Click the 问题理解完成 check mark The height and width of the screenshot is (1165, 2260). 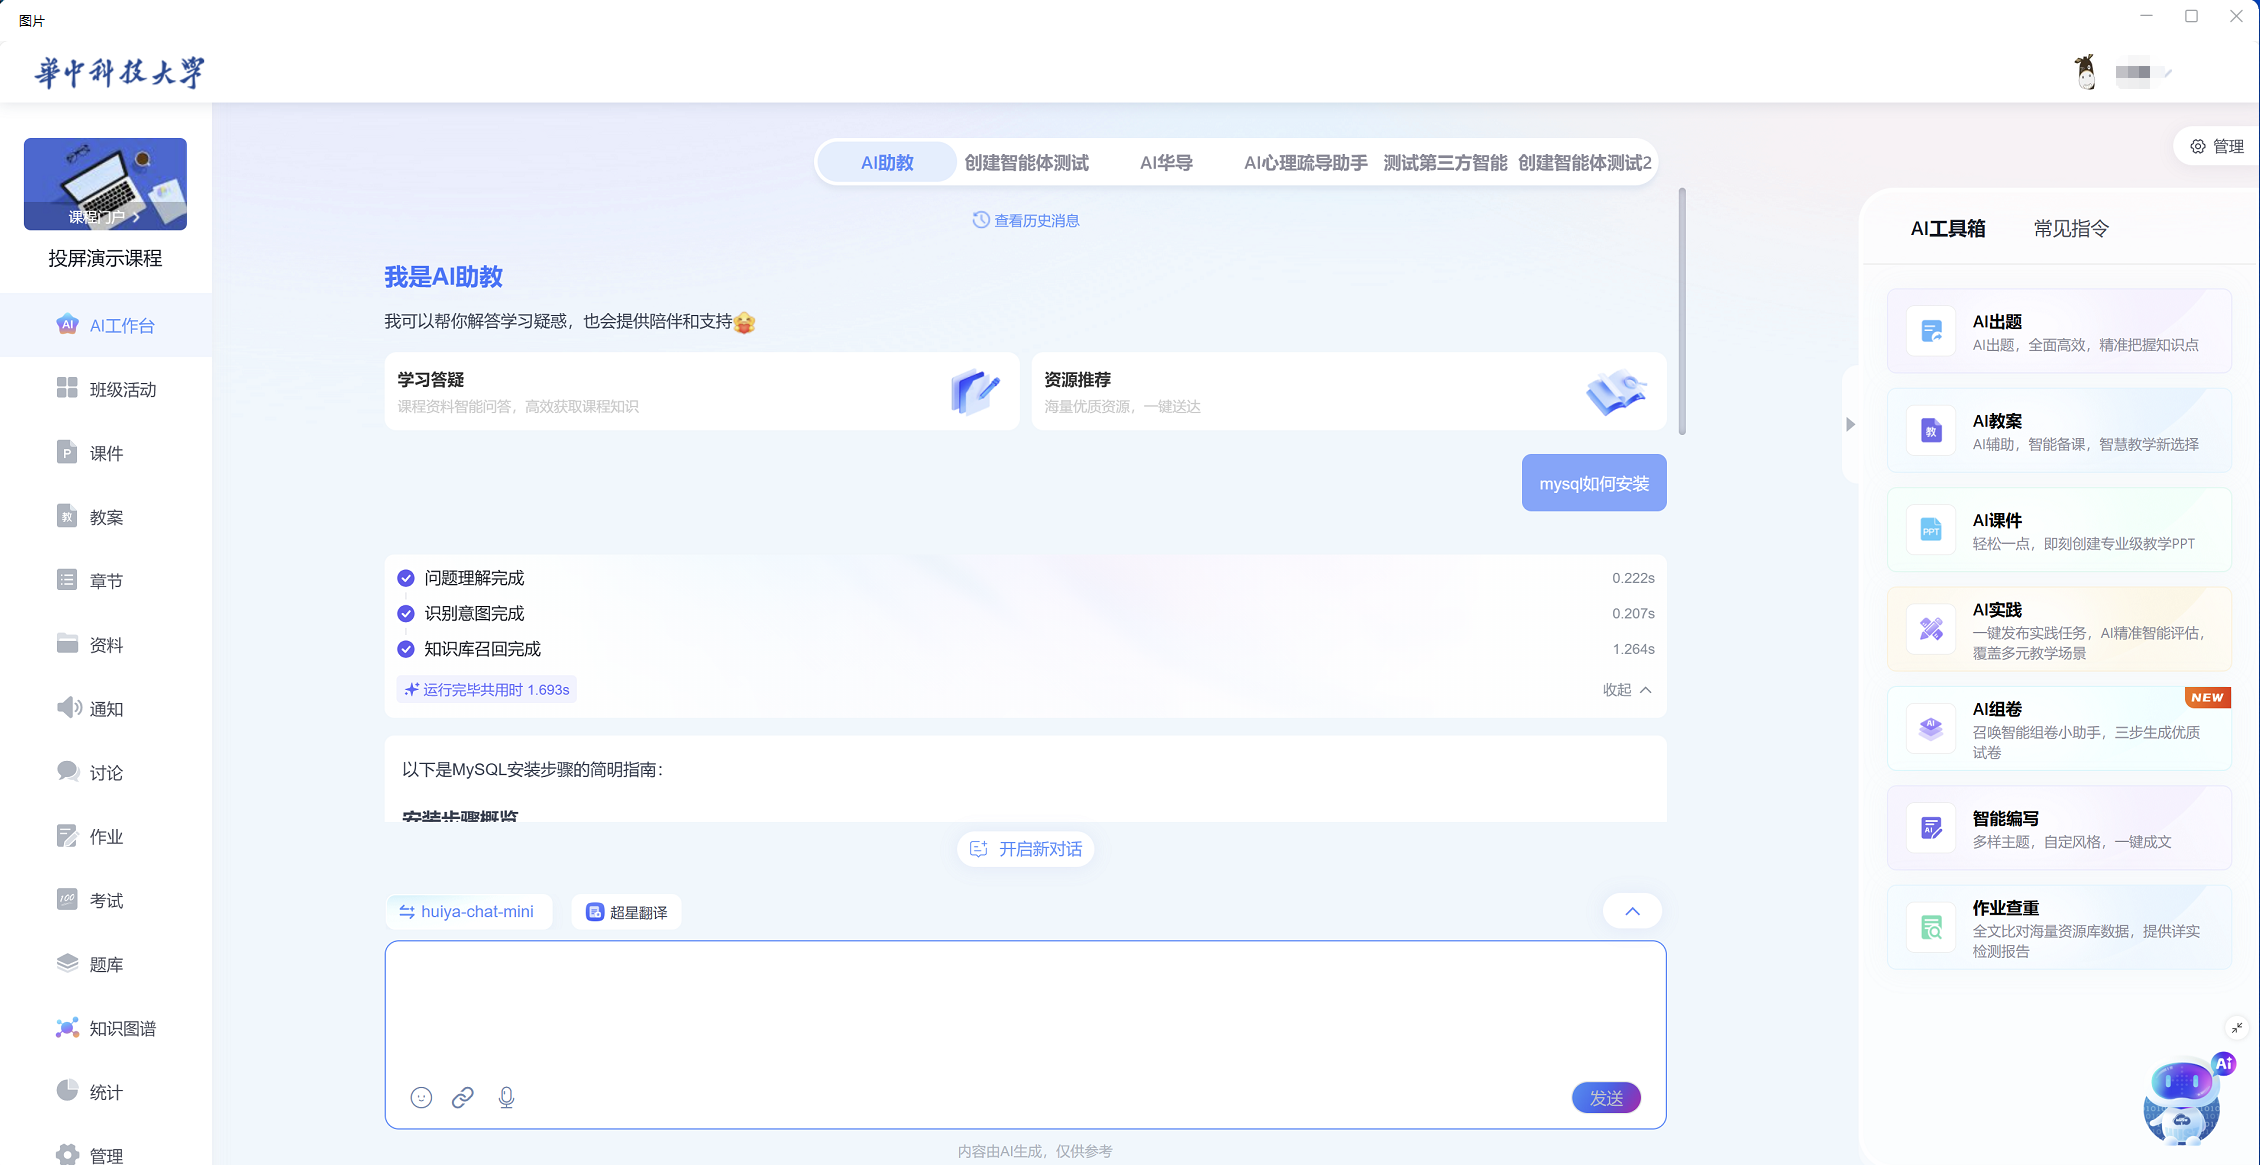pyautogui.click(x=406, y=578)
